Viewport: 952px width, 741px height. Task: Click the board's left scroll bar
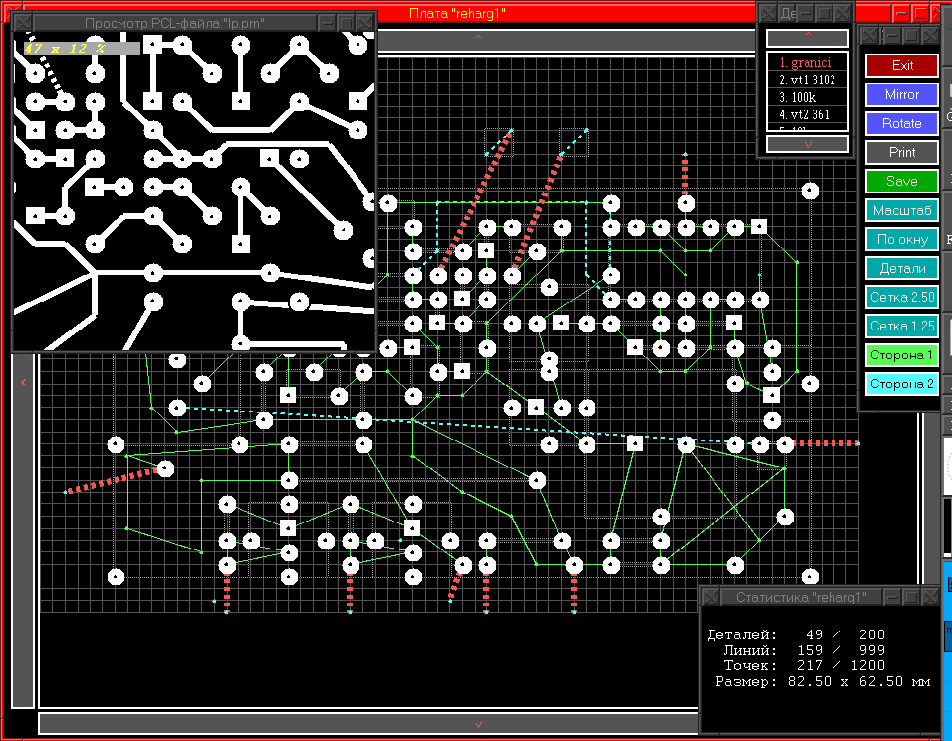23,530
